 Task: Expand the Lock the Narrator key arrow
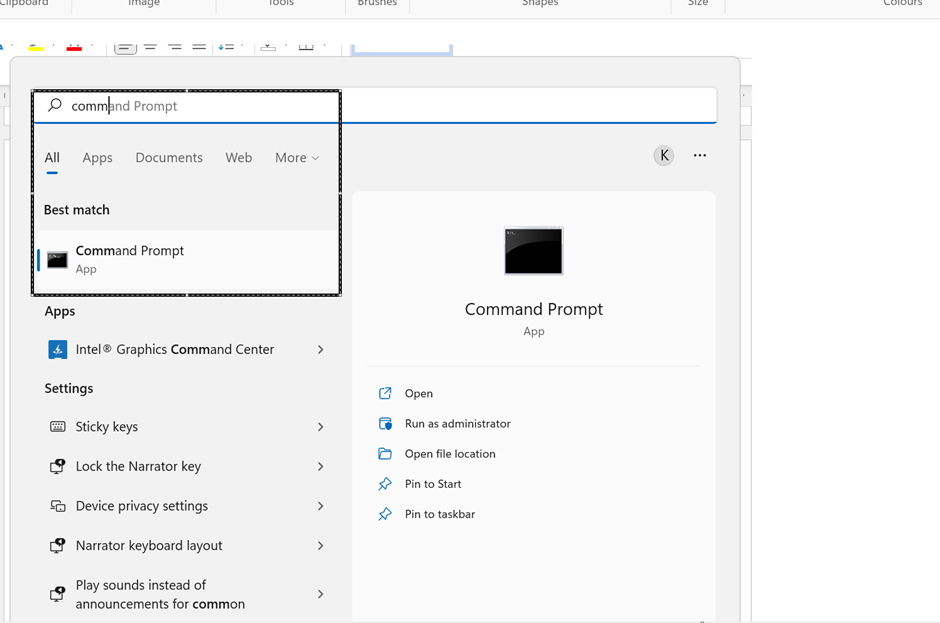321,467
